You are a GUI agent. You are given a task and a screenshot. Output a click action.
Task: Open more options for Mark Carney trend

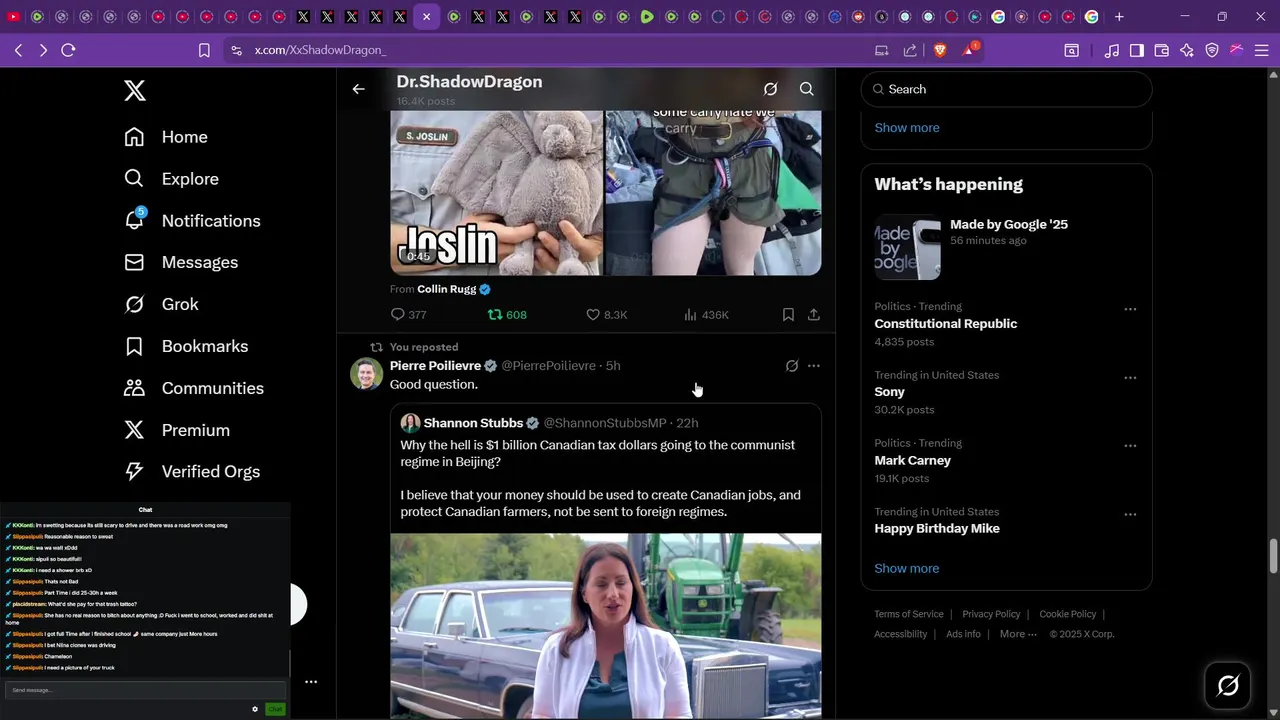pos(1130,446)
